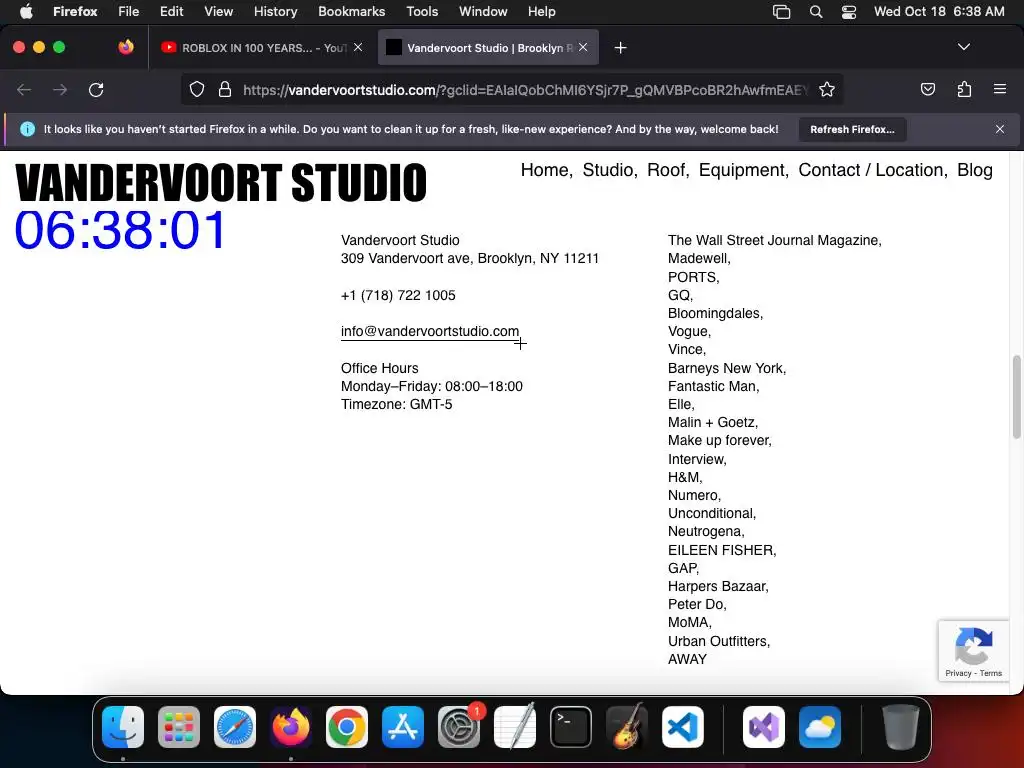Switch to the ROBLOX IN 100 YEARS tab
Viewport: 1024px width, 768px height.
coord(261,48)
